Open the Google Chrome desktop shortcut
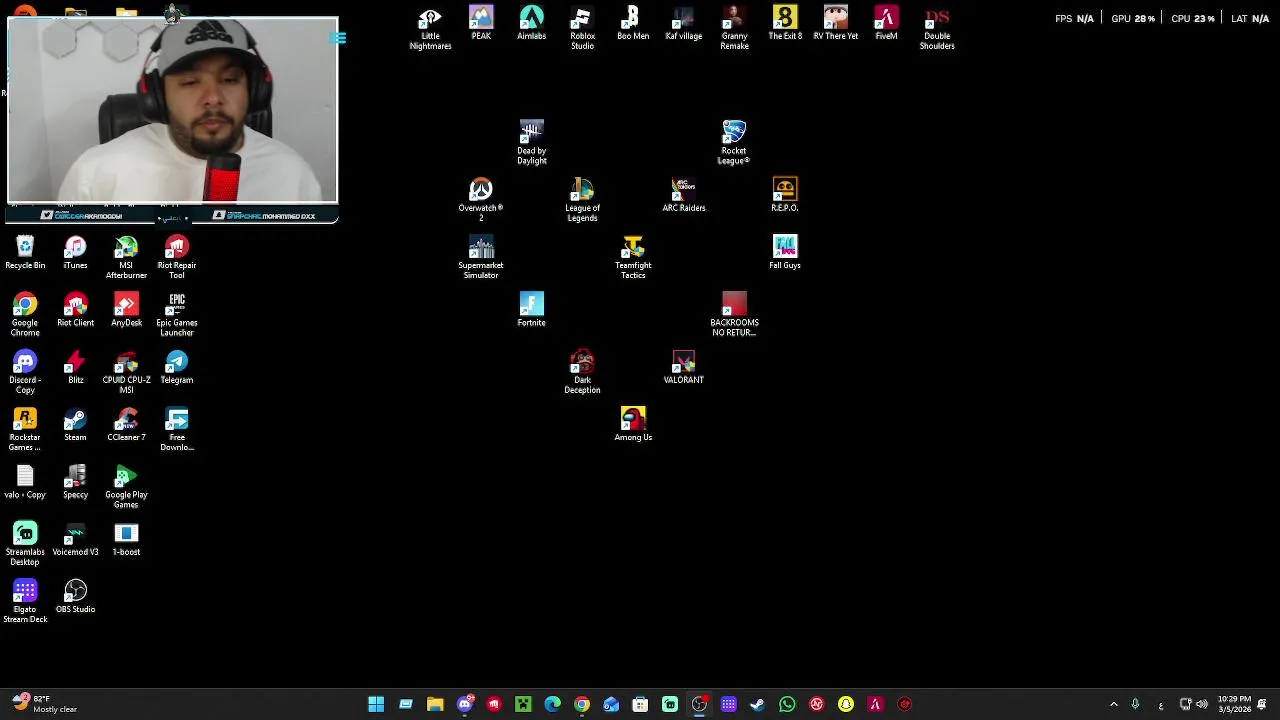 (25, 315)
